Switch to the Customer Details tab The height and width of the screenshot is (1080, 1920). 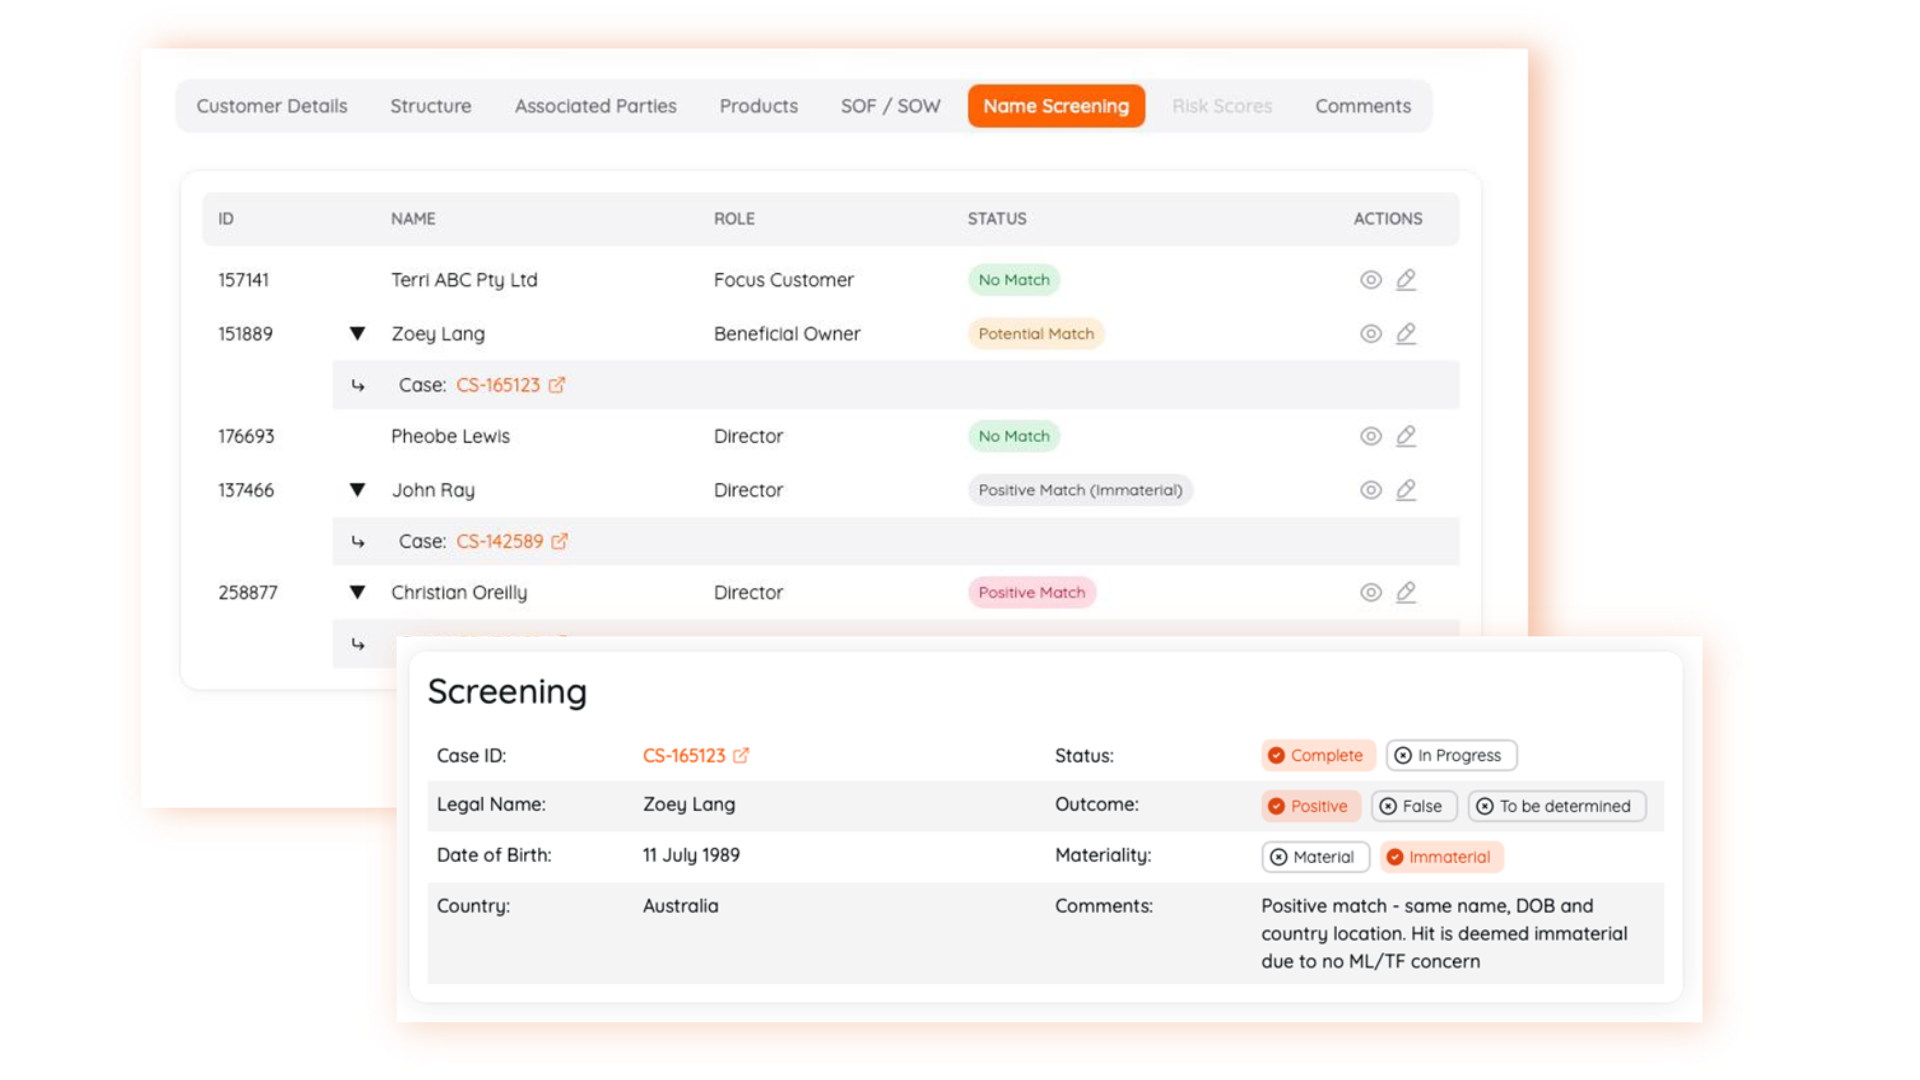[x=272, y=106]
